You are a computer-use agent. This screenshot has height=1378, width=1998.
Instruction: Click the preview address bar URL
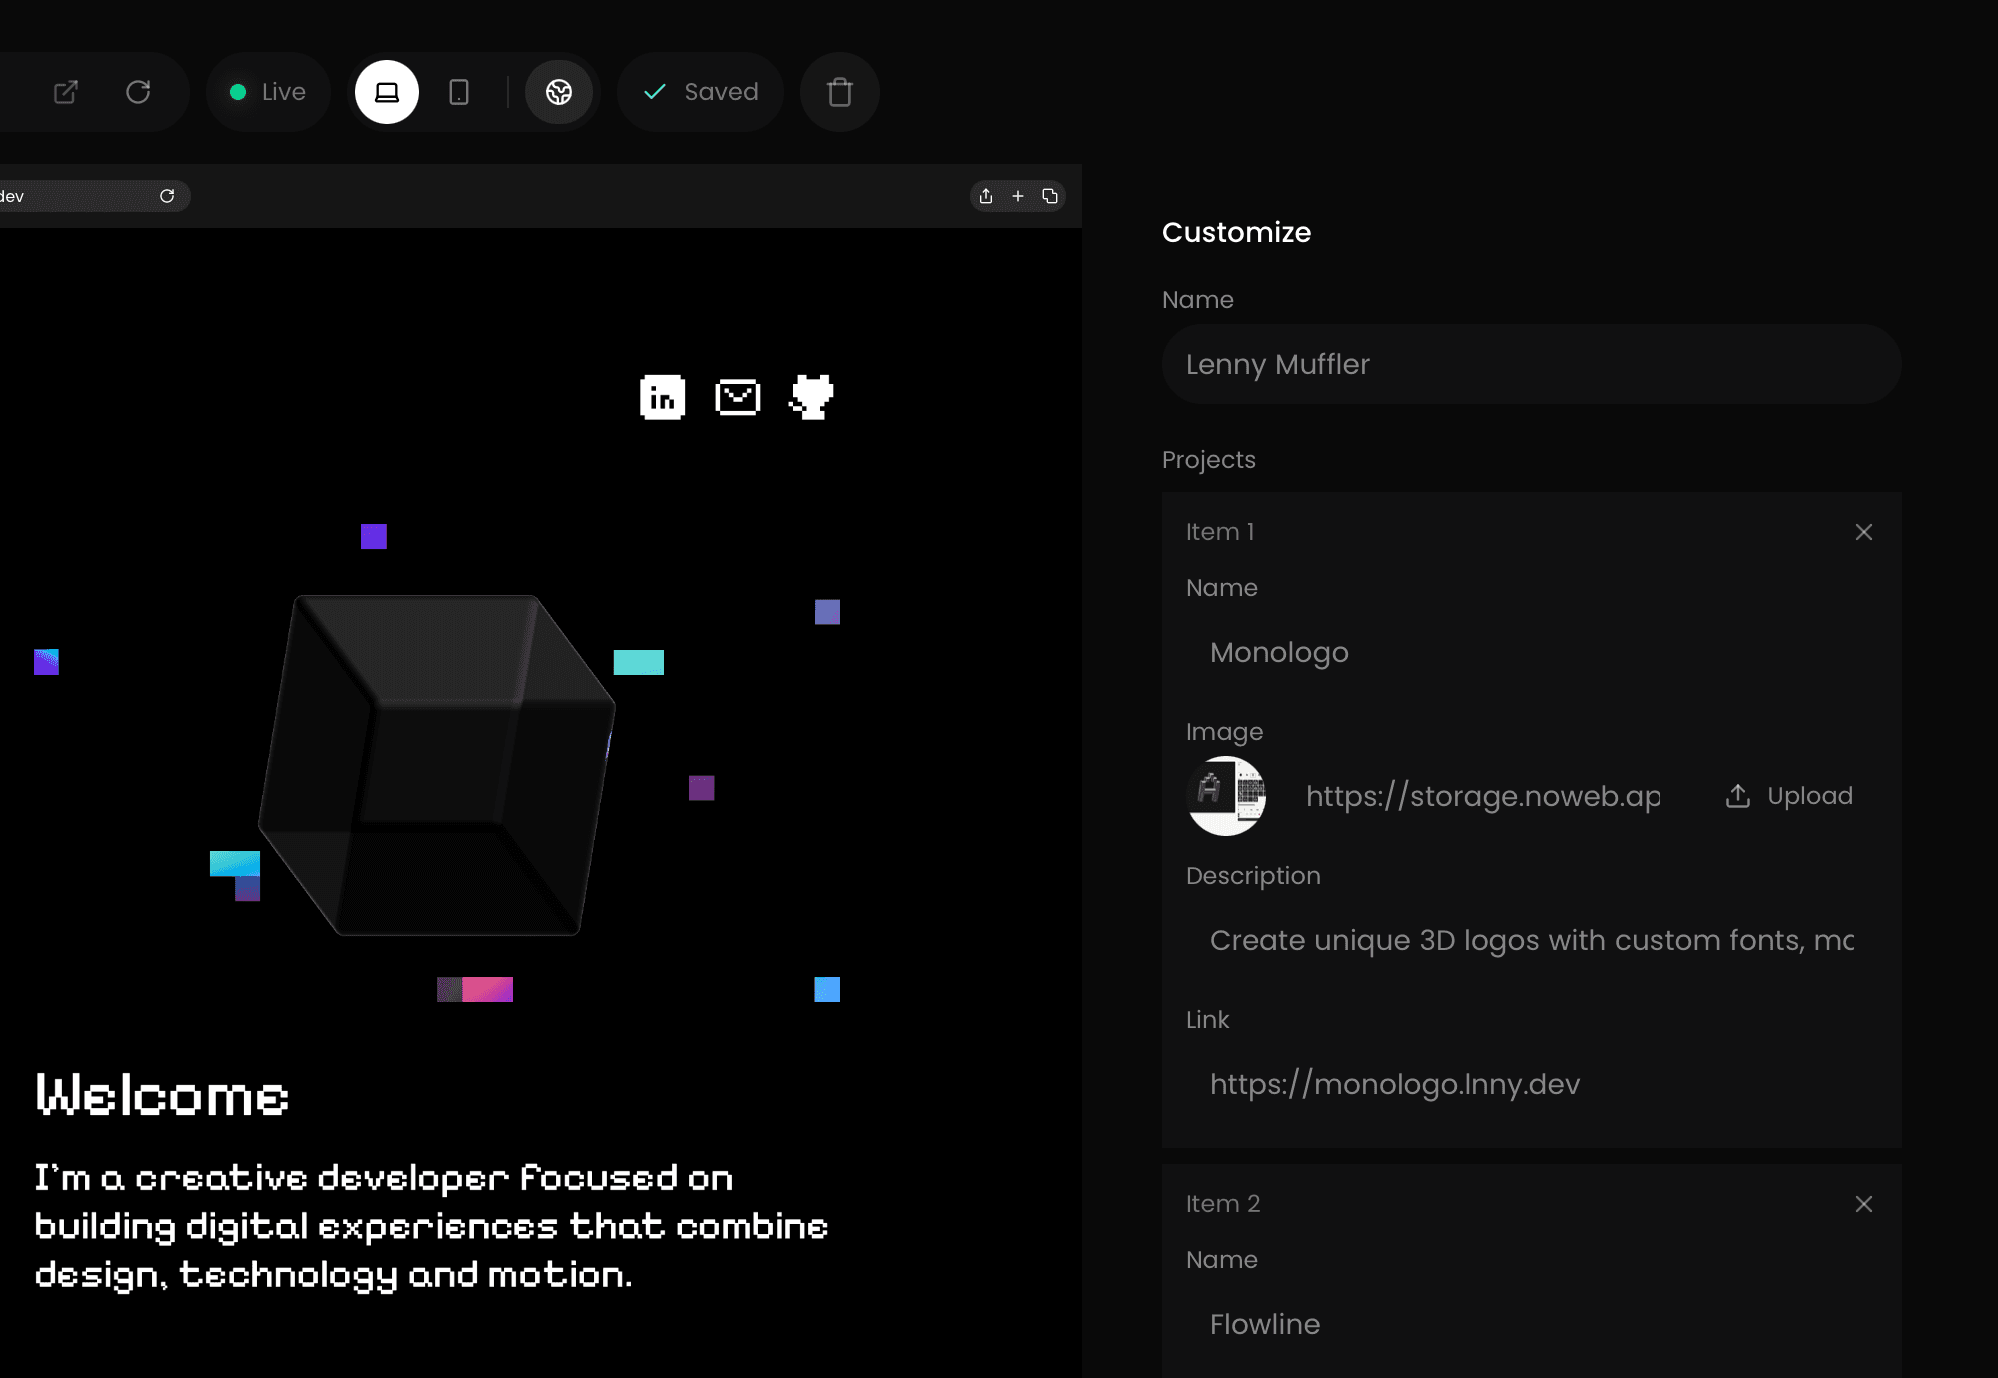[x=12, y=196]
